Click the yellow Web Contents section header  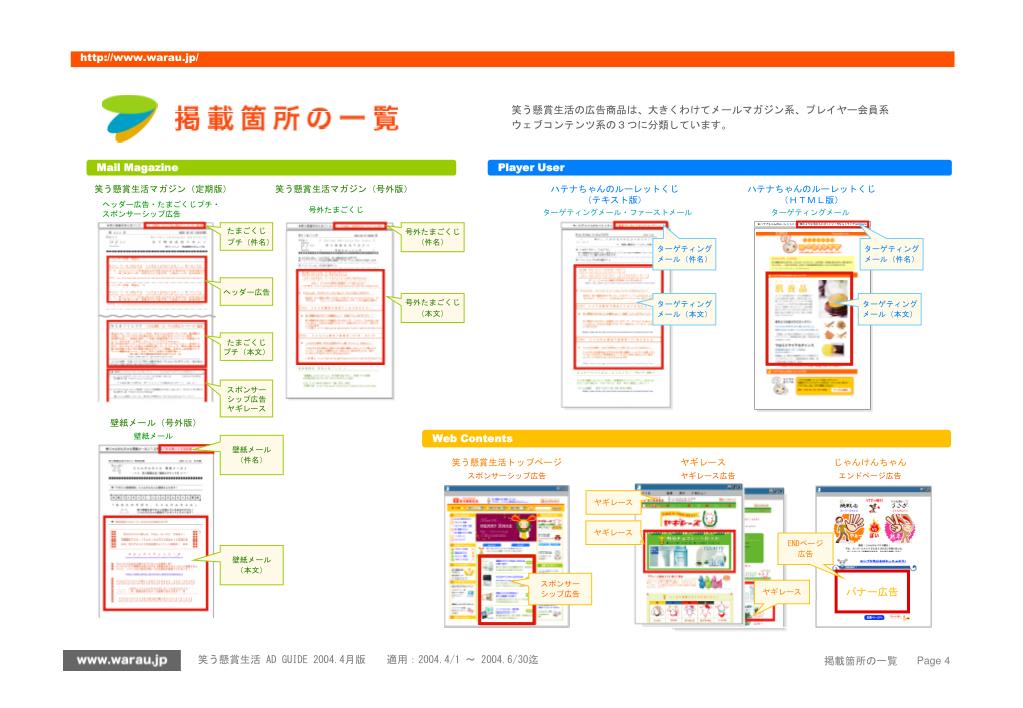pyautogui.click(x=686, y=439)
